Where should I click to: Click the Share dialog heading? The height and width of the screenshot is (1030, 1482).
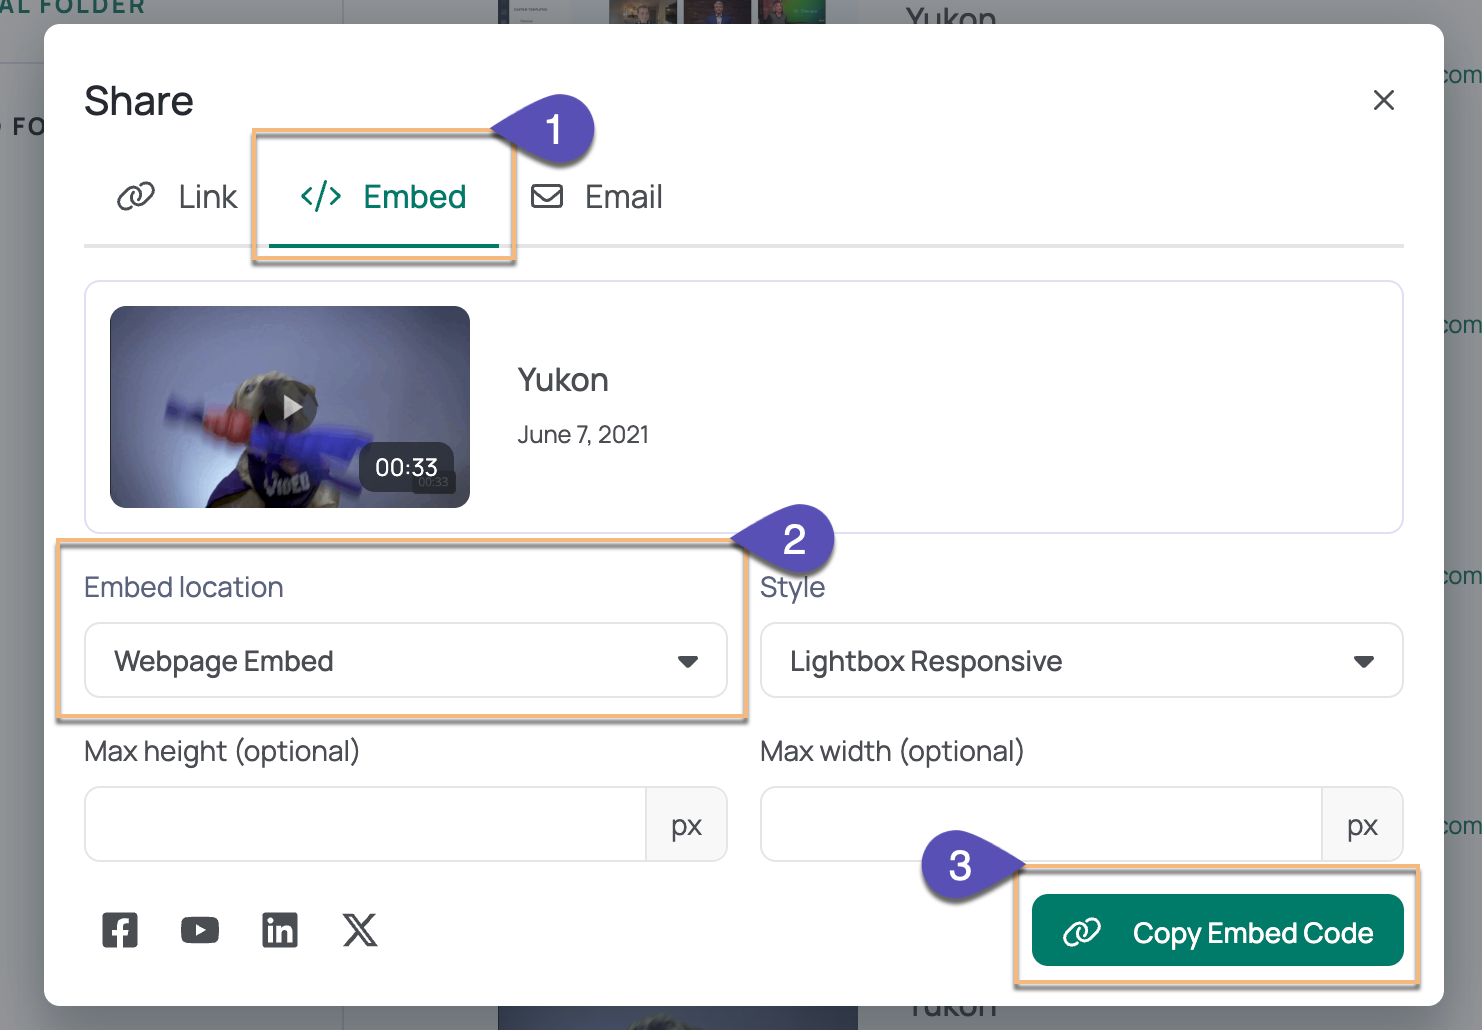[x=139, y=101]
